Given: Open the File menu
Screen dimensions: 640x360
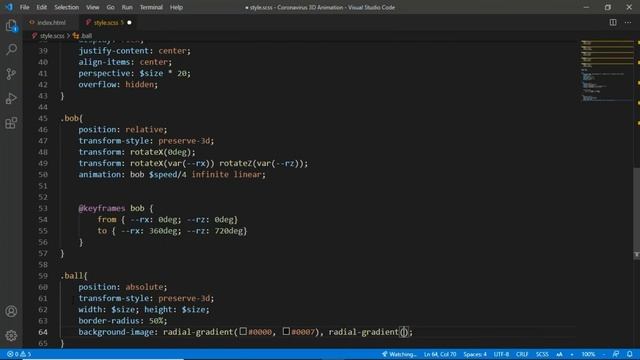Looking at the screenshot, I should (24, 7).
